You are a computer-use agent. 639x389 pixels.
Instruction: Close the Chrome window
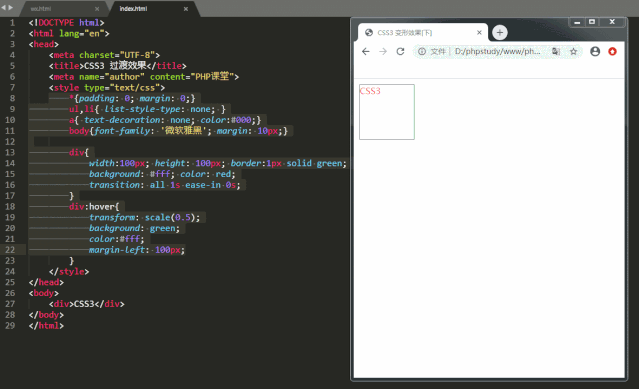pos(612,22)
